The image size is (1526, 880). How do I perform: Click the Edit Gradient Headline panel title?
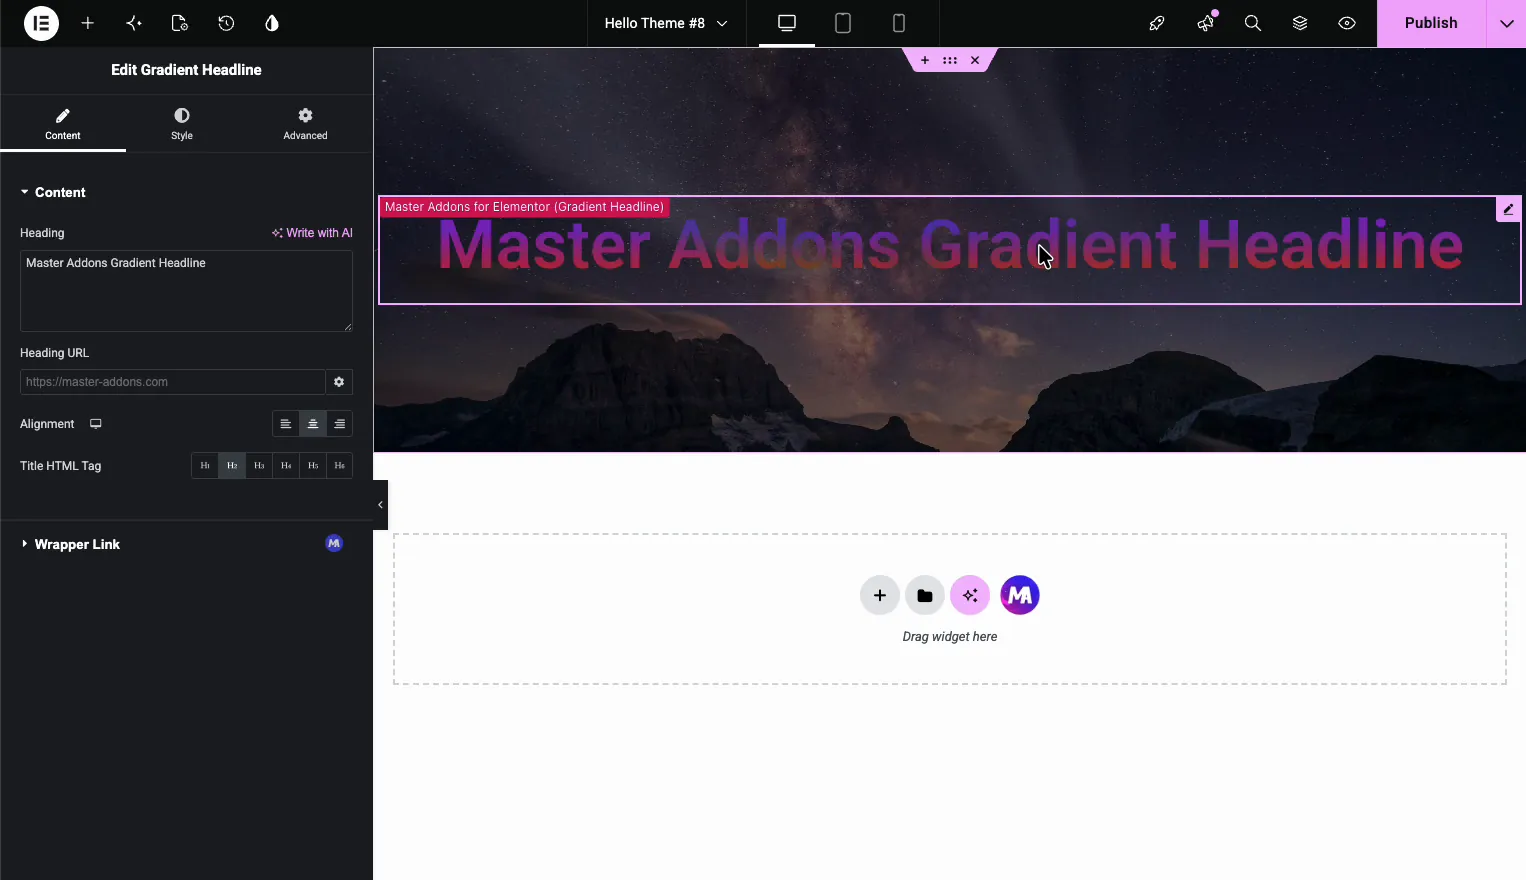[x=186, y=70]
